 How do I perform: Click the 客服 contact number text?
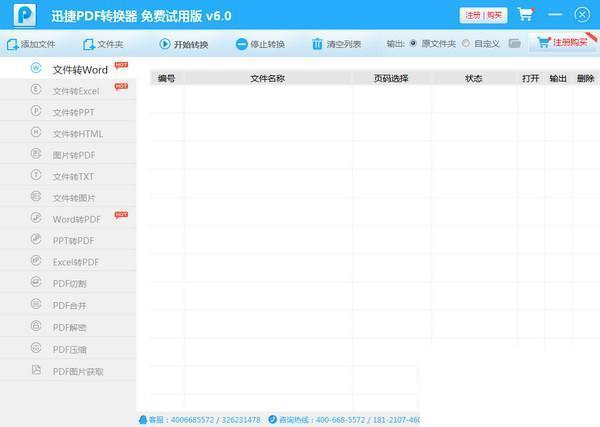(x=205, y=420)
